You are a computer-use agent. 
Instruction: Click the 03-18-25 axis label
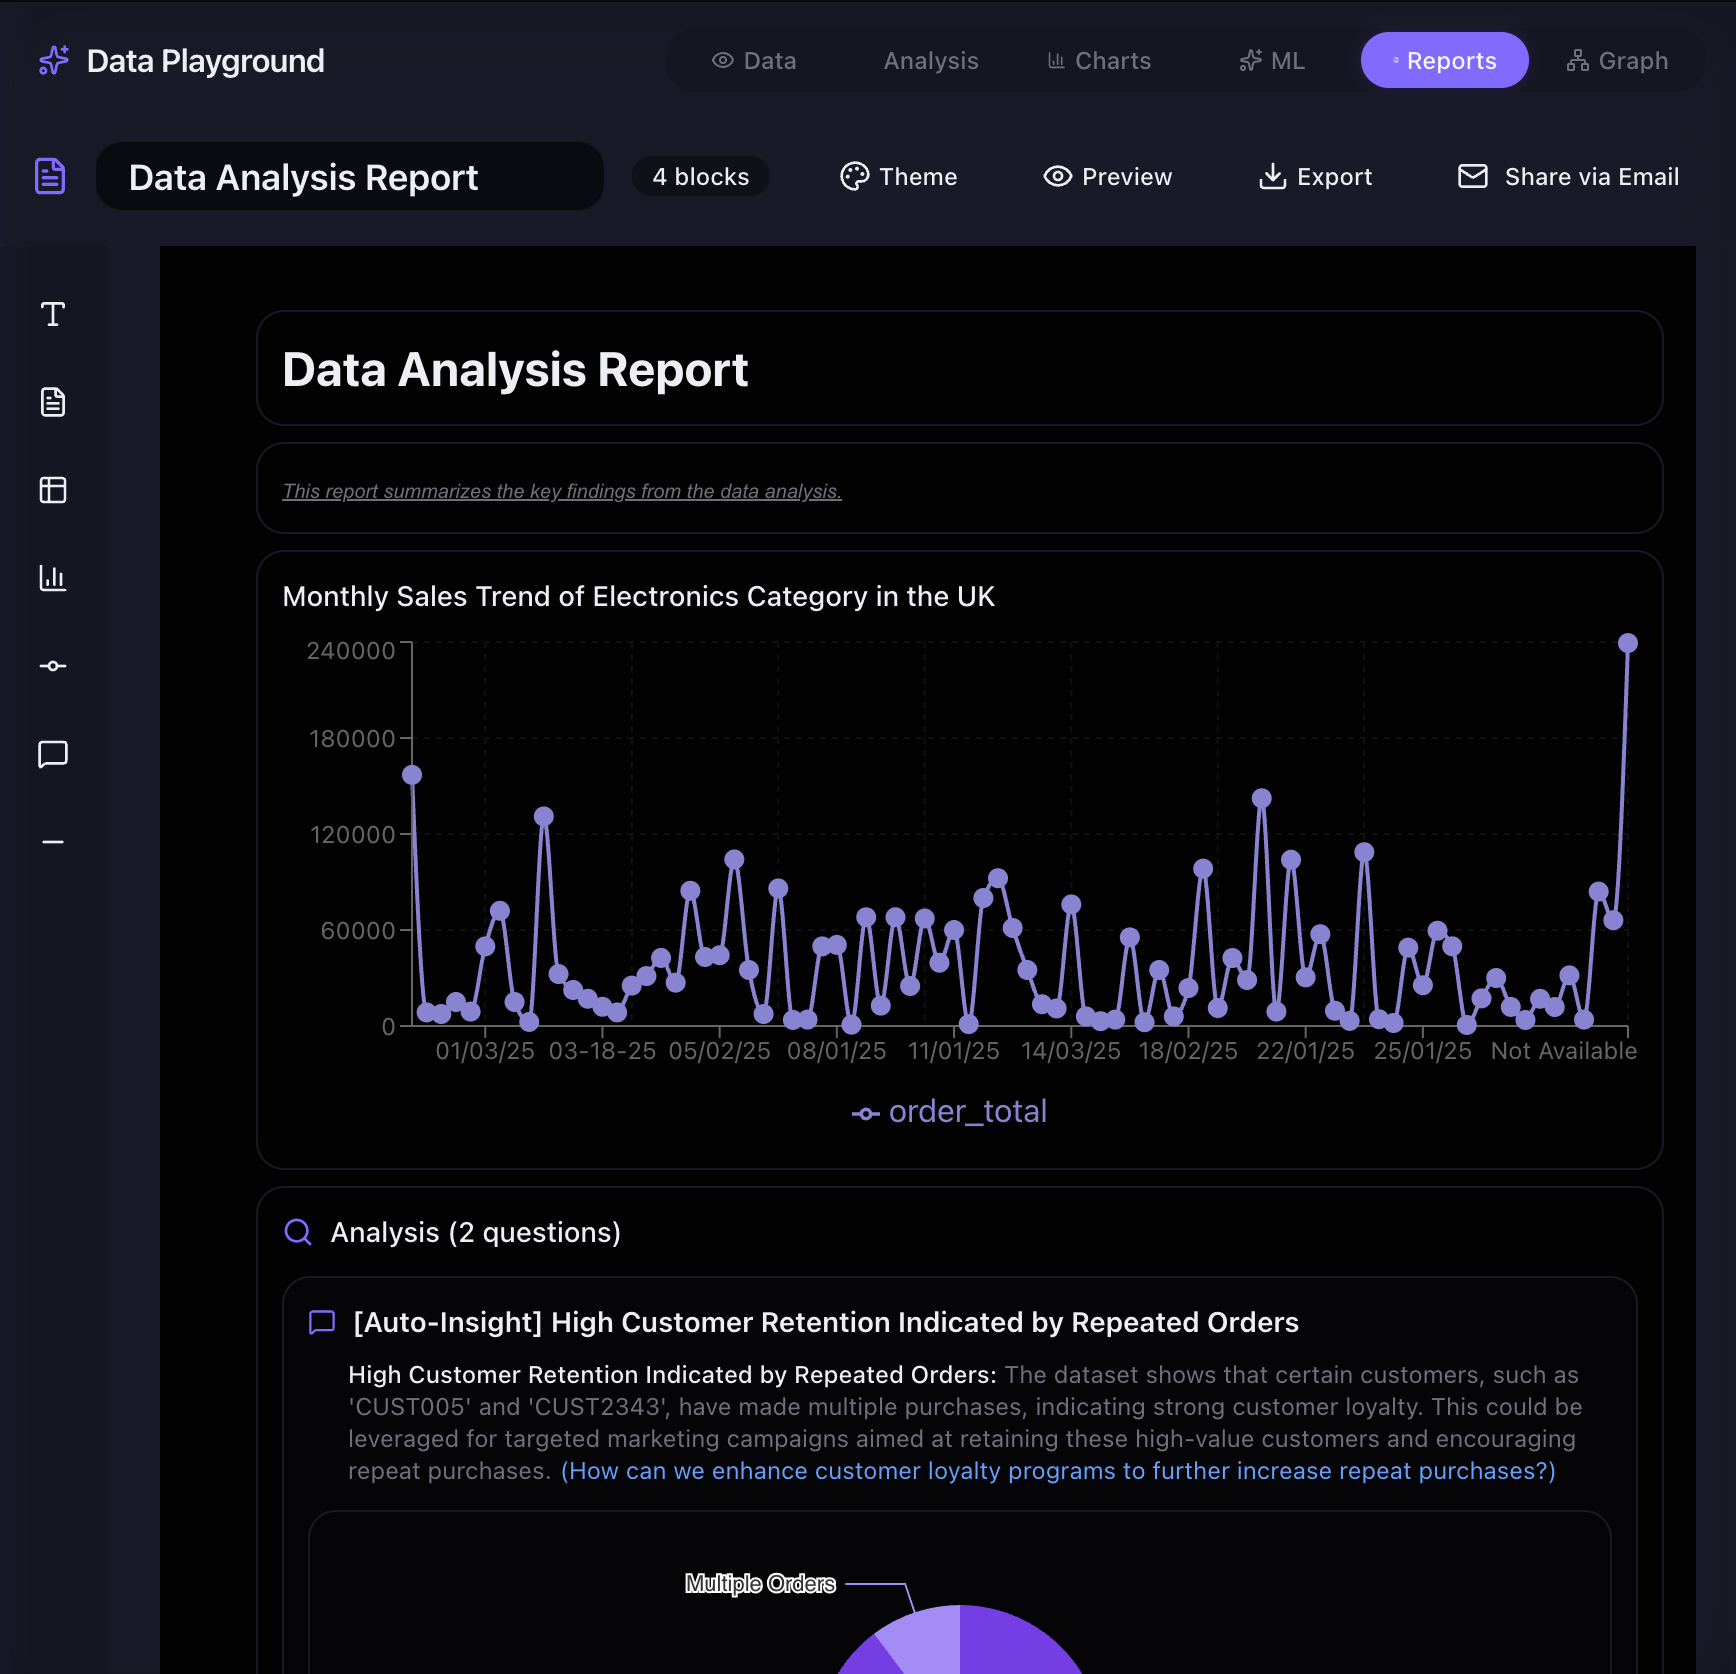(x=602, y=1051)
